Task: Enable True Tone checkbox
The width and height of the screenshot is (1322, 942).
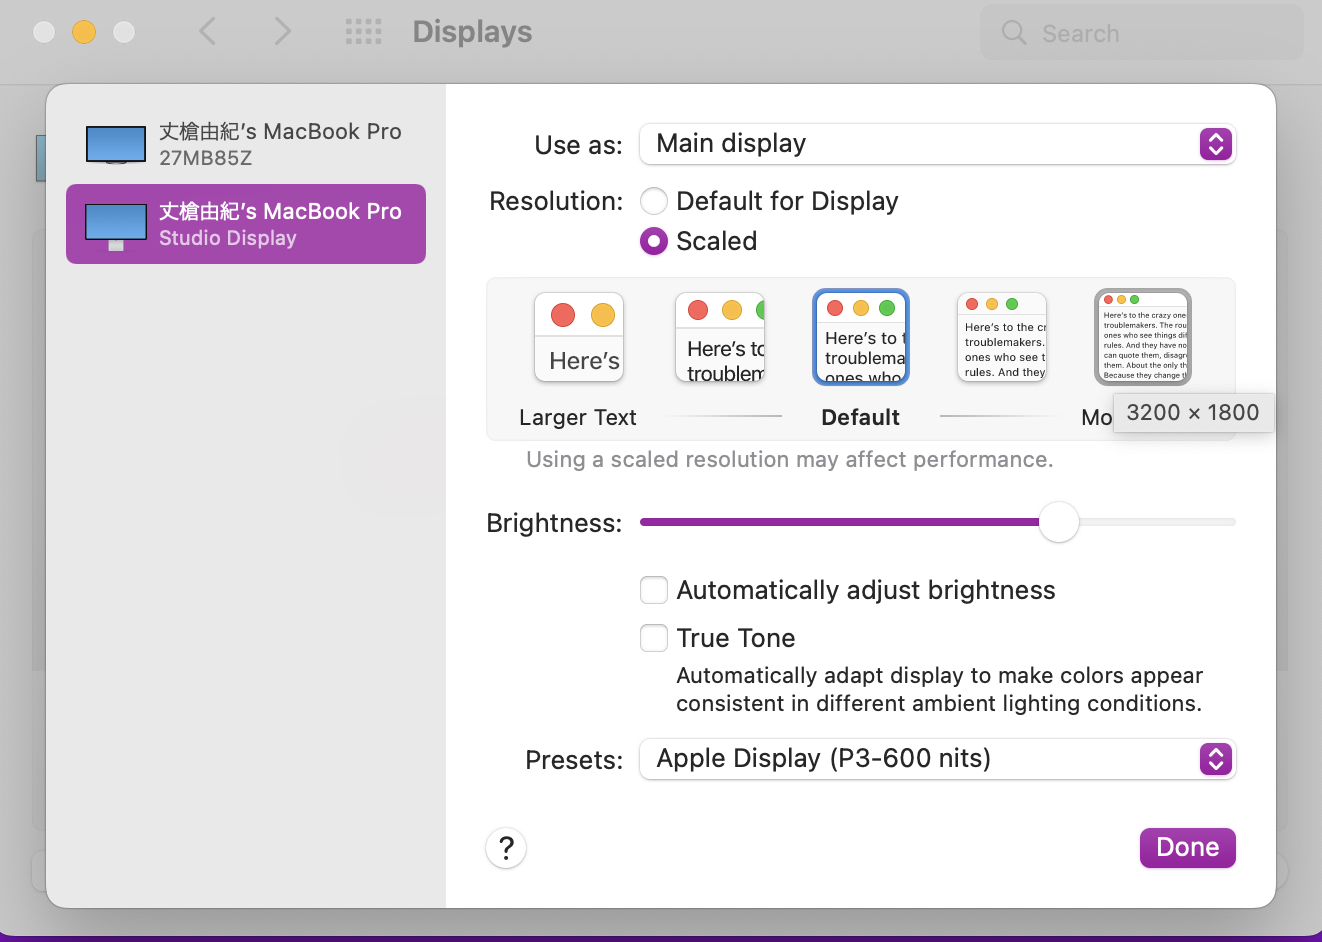Action: (654, 638)
